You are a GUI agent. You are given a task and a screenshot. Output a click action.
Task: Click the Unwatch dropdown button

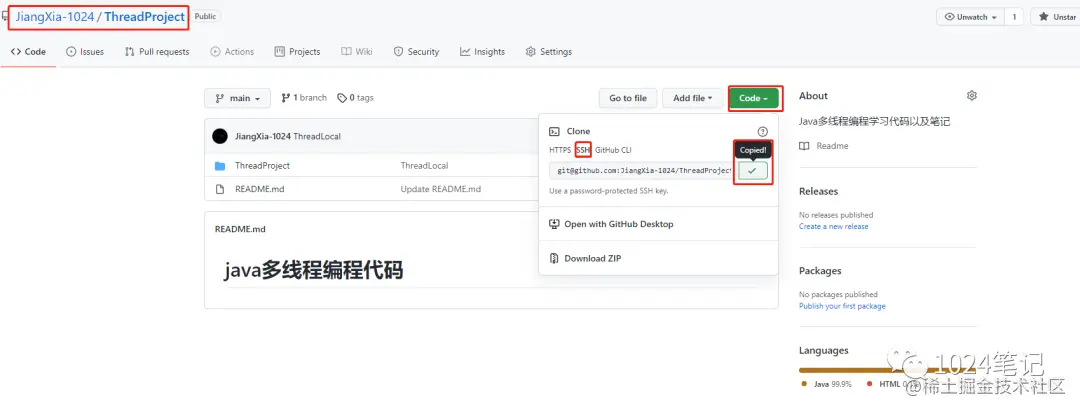tap(970, 17)
